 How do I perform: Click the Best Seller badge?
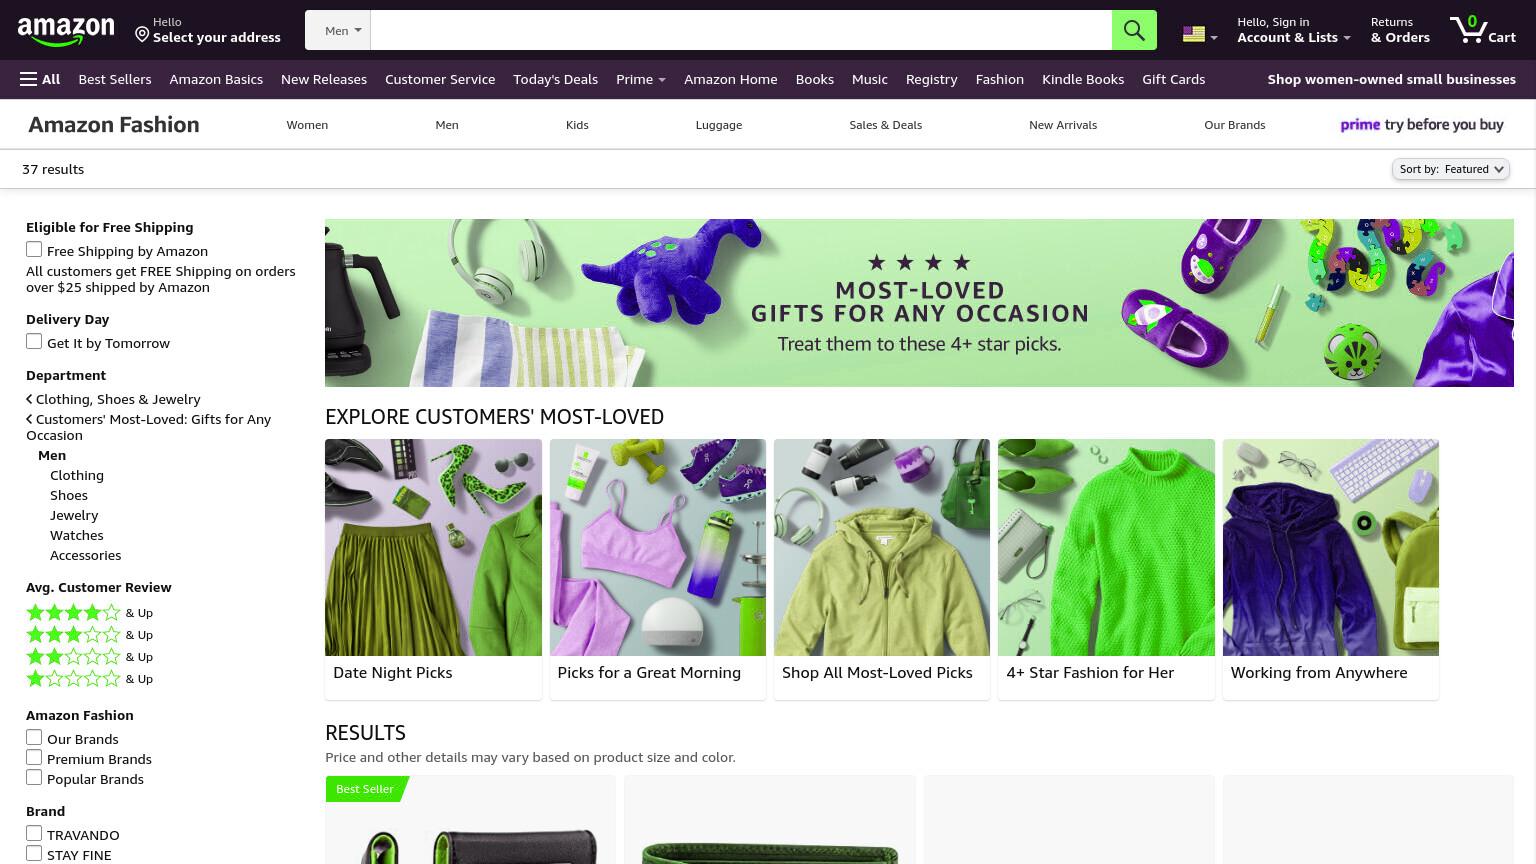tap(365, 789)
